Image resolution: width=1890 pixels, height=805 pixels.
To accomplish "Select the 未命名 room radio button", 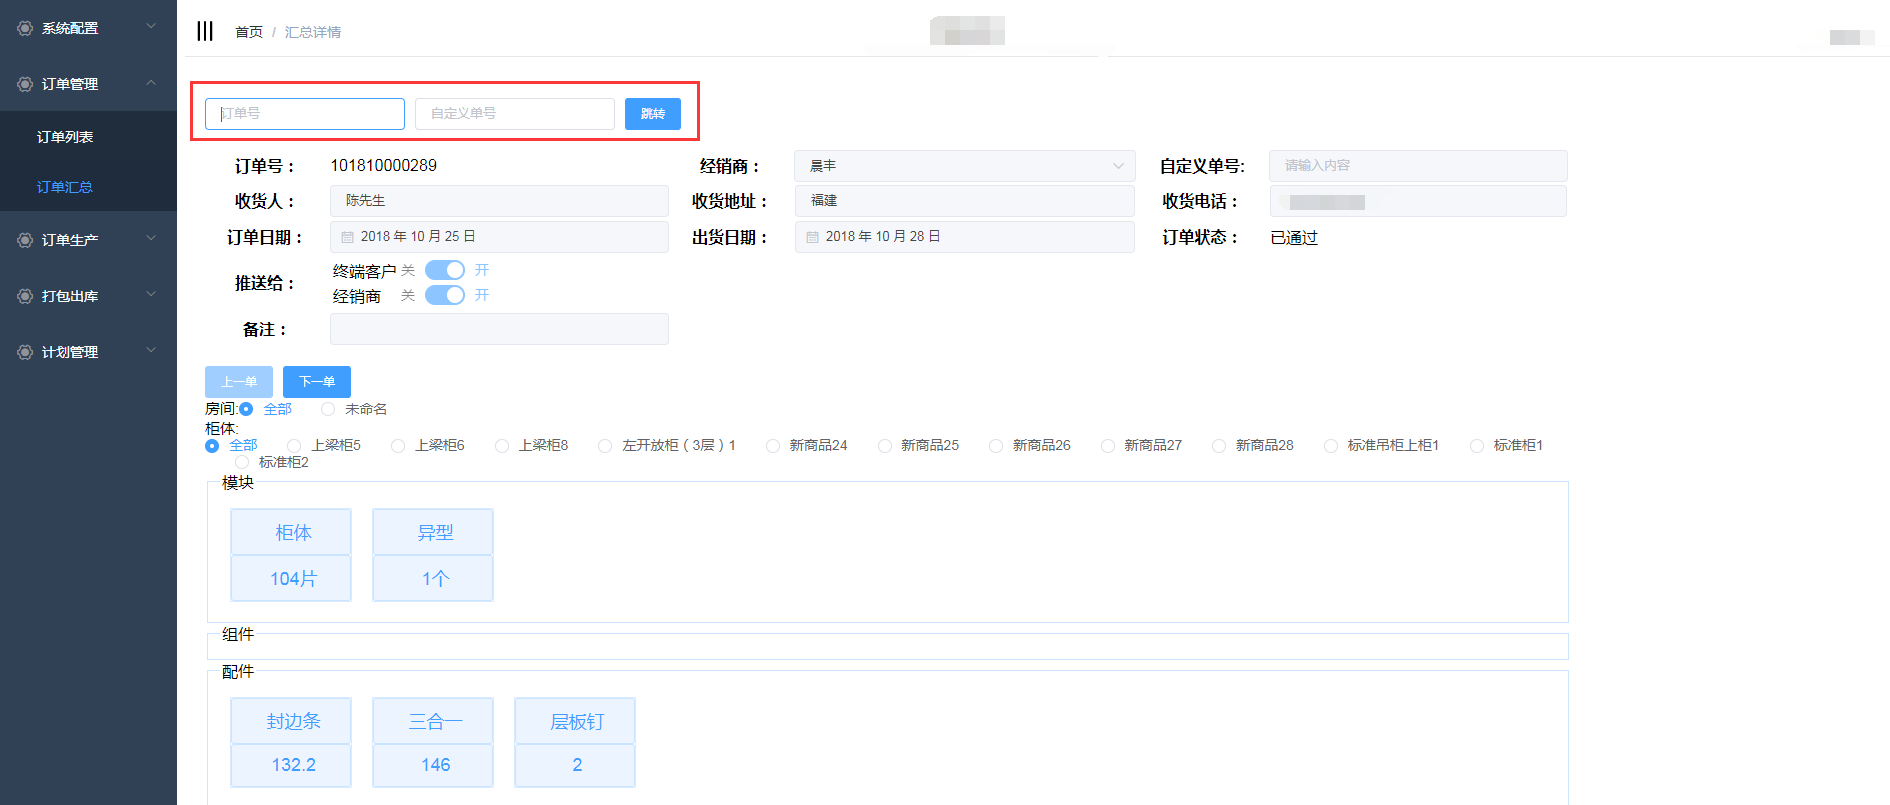I will pyautogui.click(x=328, y=409).
